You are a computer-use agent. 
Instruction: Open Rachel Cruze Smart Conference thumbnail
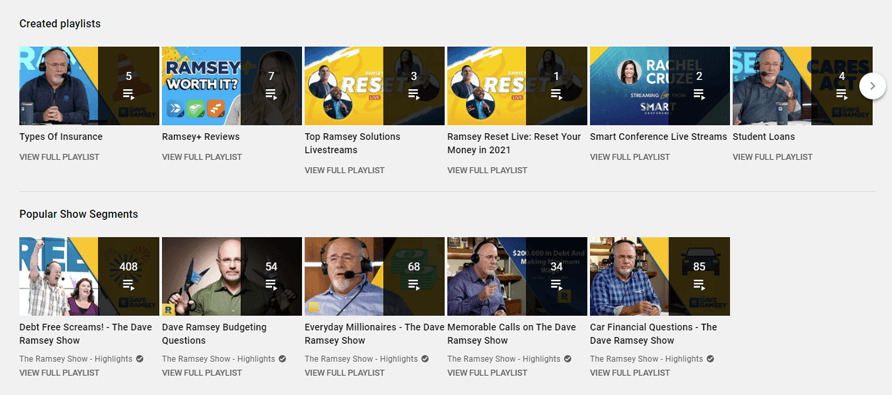(660, 86)
